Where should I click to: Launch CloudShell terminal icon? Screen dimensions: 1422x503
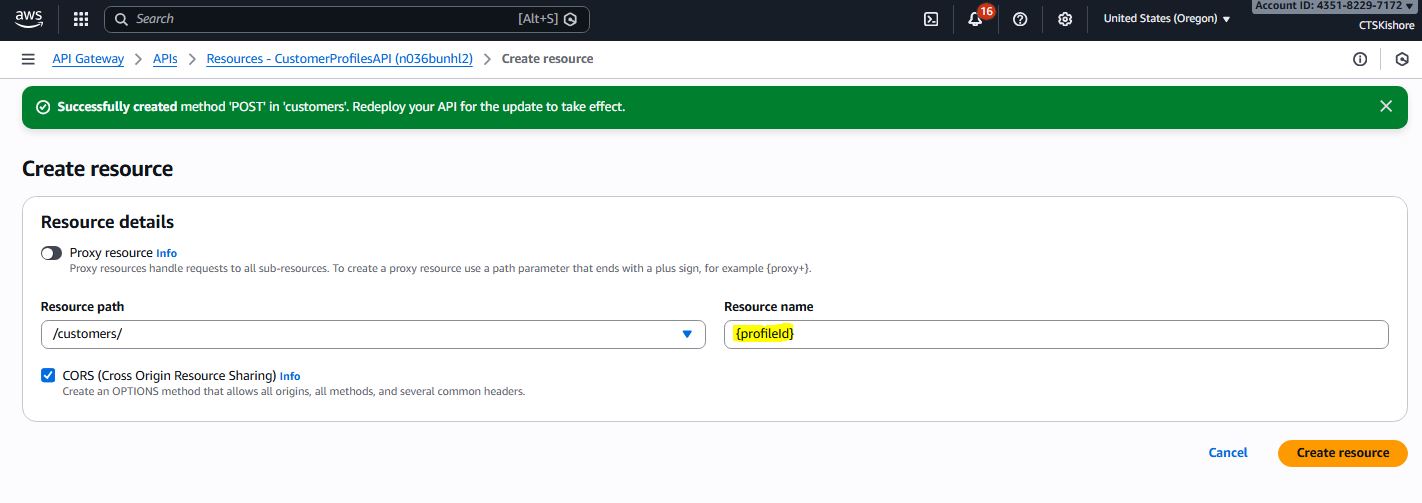(930, 19)
